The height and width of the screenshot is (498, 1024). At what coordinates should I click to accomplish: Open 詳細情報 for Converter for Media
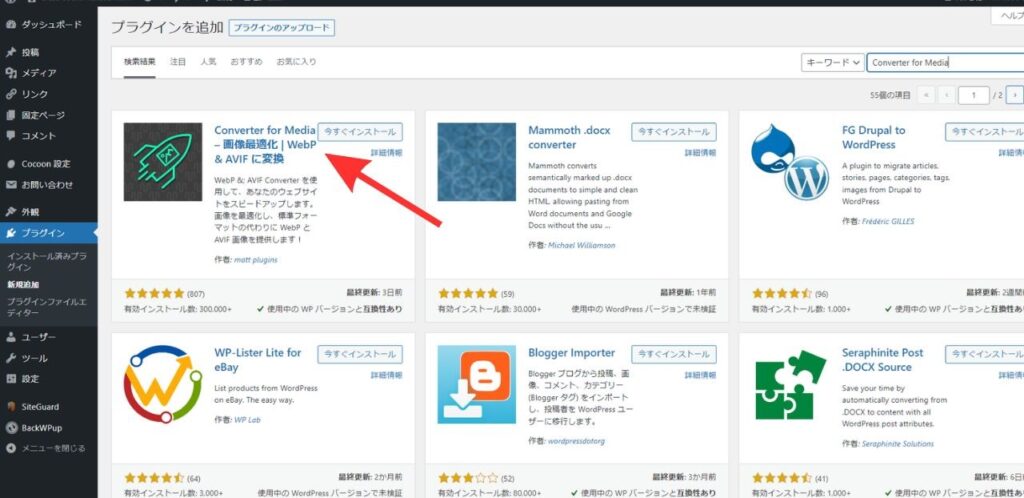click(387, 153)
